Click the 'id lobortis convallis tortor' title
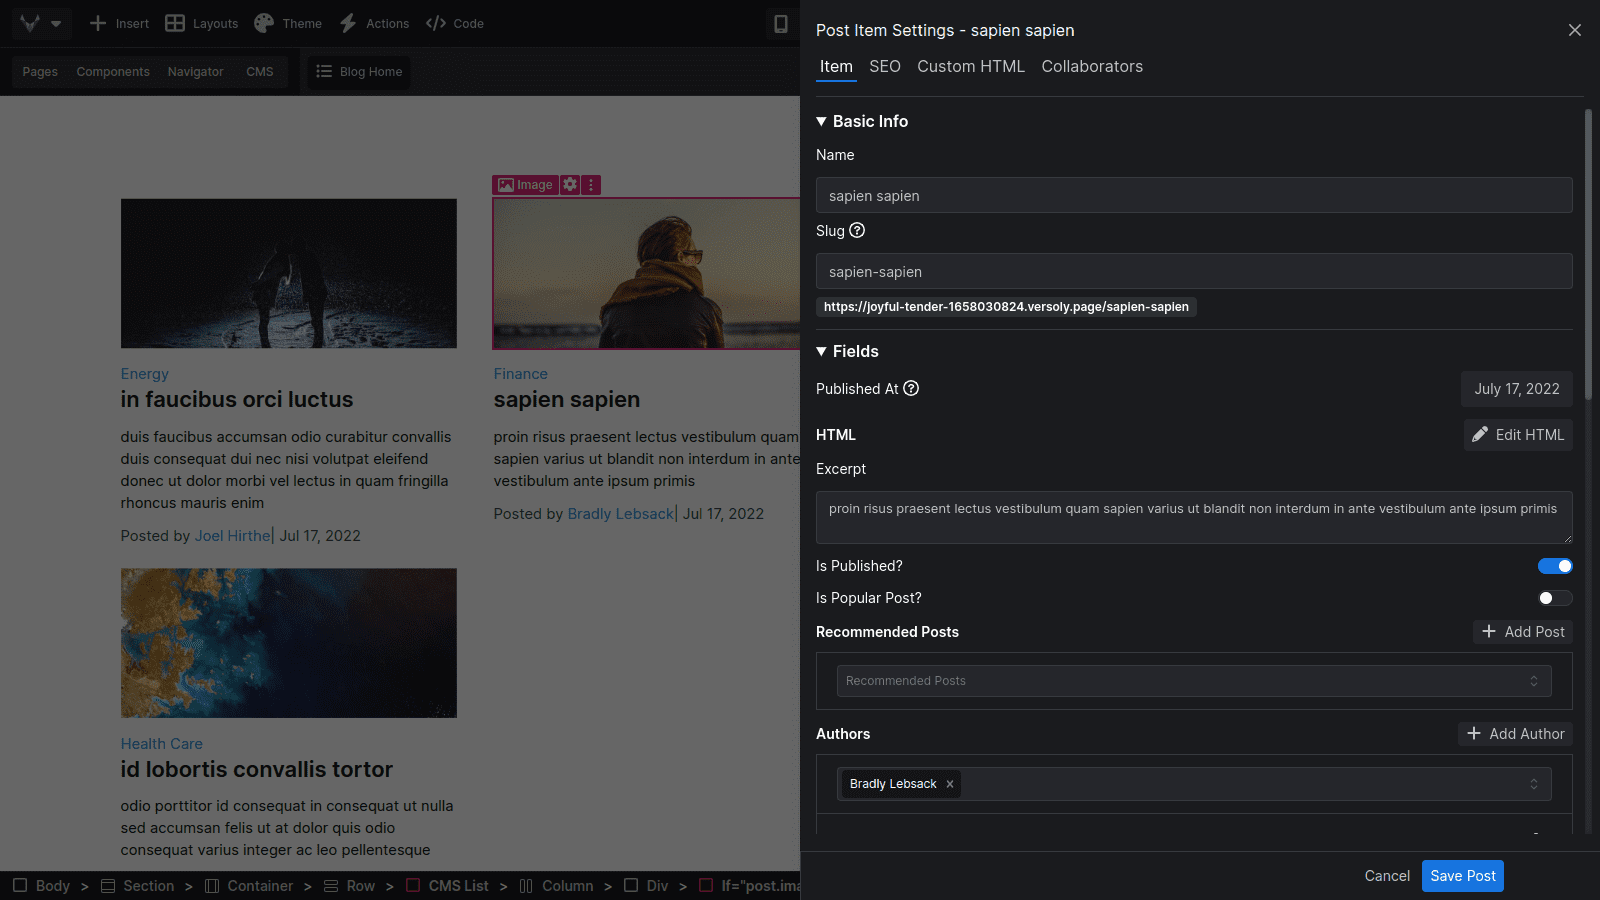 coord(257,769)
